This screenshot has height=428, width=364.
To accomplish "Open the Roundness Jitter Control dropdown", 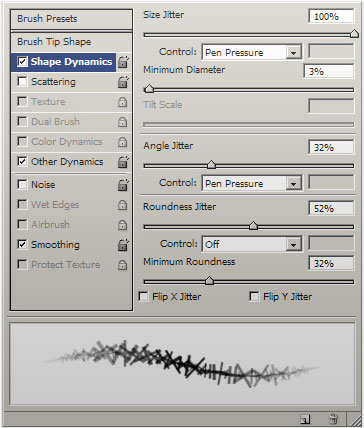I will tap(252, 244).
